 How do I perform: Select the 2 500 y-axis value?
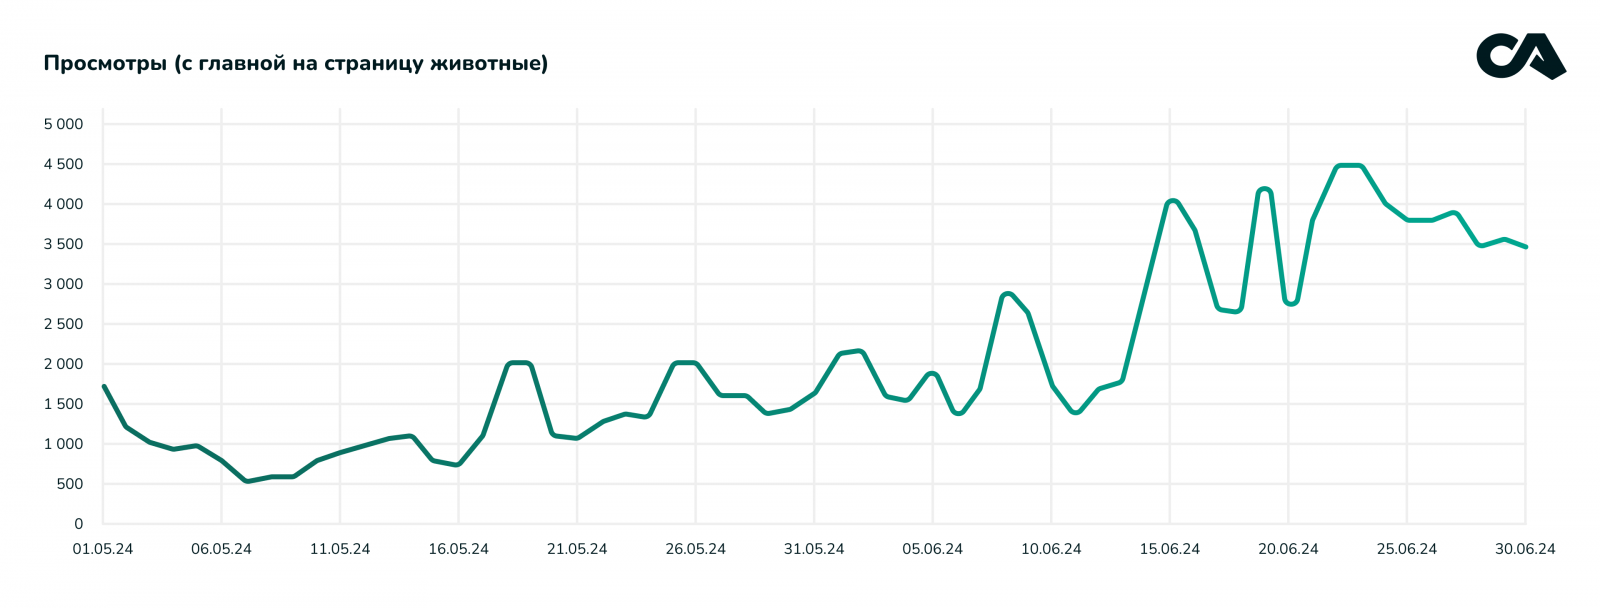tap(63, 324)
